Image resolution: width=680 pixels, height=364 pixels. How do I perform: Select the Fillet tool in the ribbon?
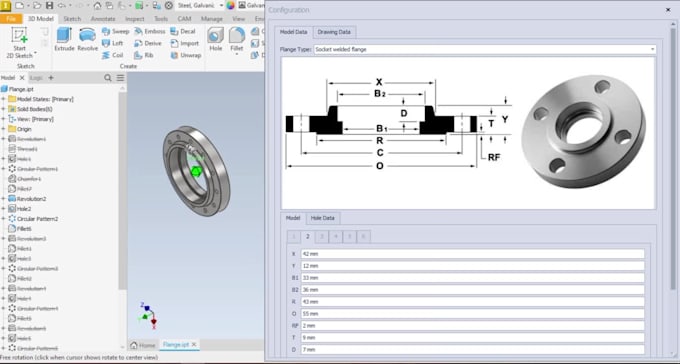point(237,38)
